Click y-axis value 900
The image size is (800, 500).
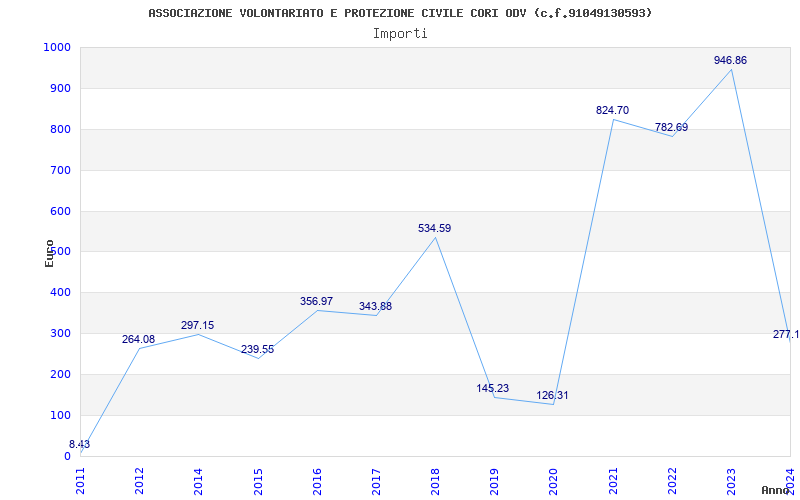pyautogui.click(x=60, y=88)
